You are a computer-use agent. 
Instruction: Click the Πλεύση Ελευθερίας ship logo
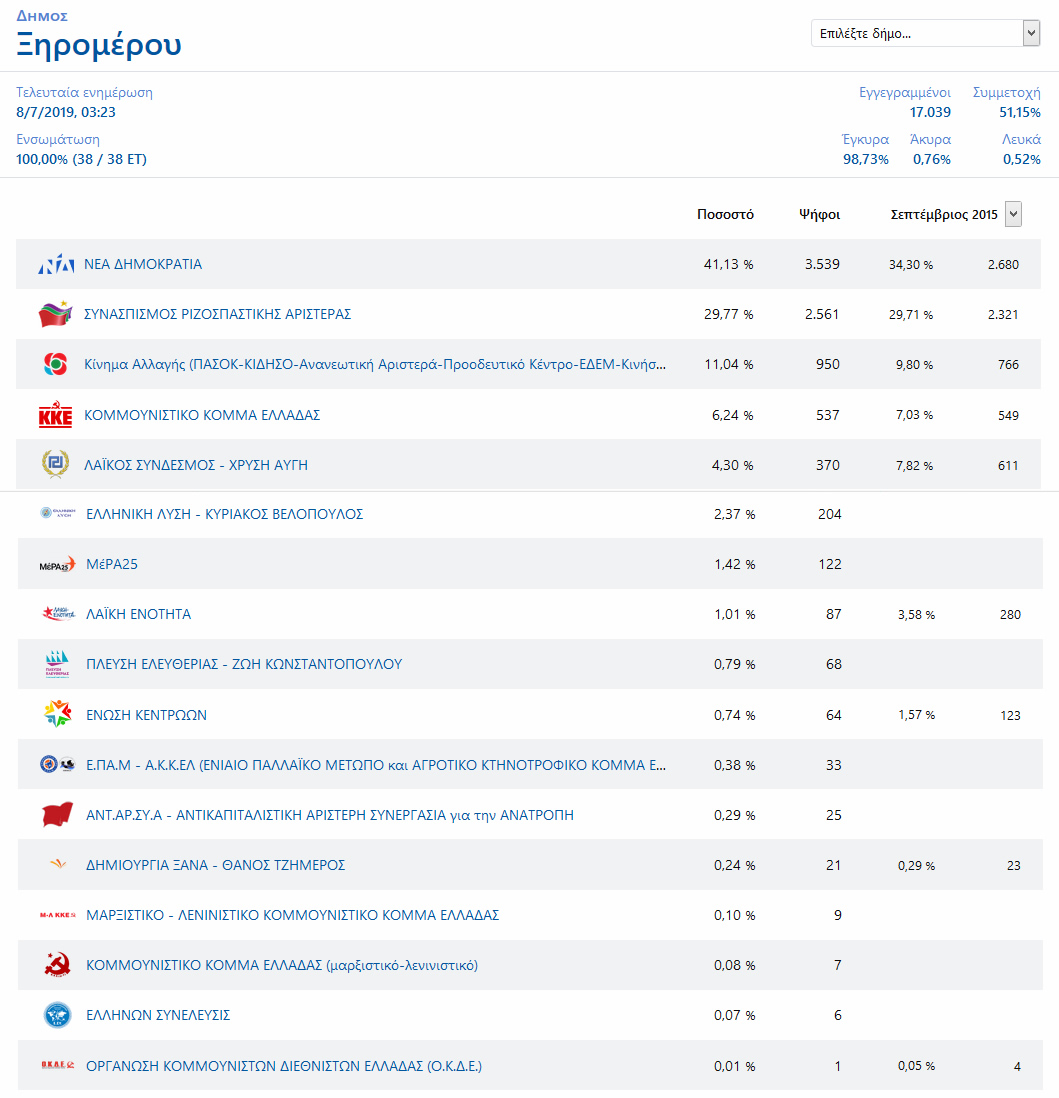click(57, 664)
